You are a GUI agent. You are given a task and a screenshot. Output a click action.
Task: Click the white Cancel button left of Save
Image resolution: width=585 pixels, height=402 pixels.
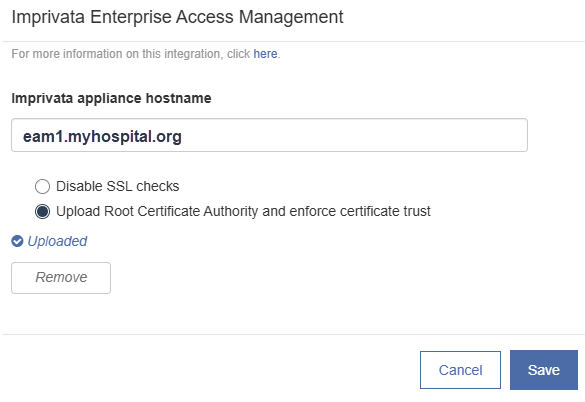pyautogui.click(x=460, y=370)
